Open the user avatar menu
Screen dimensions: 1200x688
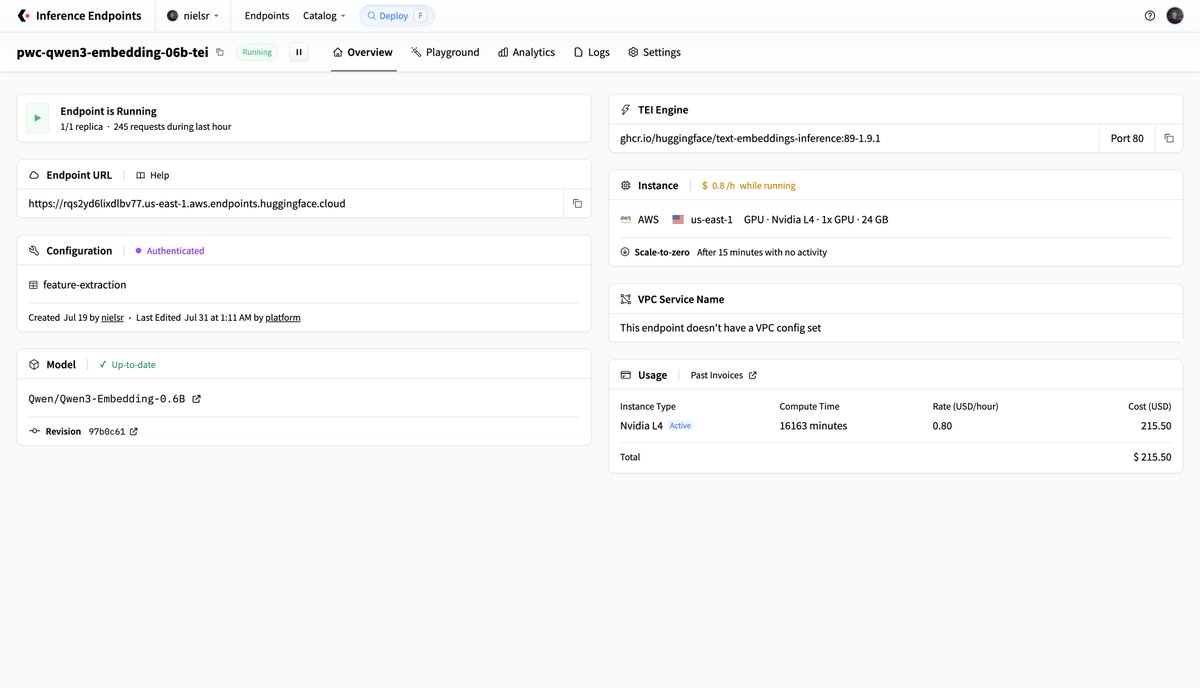[x=1175, y=16]
